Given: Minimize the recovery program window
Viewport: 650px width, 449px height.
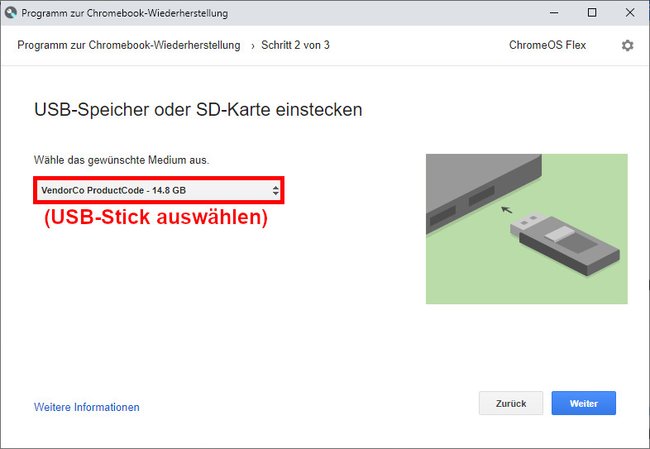Looking at the screenshot, I should (x=554, y=13).
